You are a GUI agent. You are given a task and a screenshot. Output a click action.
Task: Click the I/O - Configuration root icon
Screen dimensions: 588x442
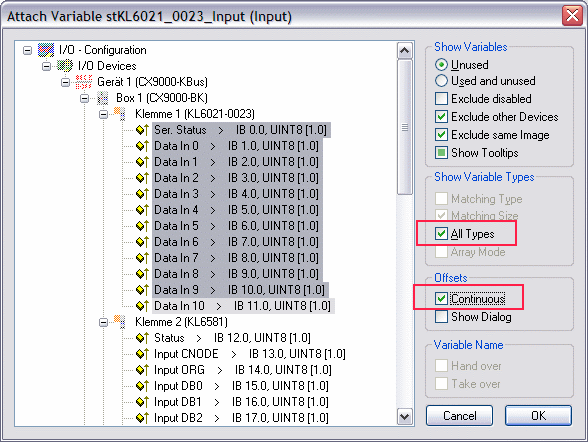point(46,50)
